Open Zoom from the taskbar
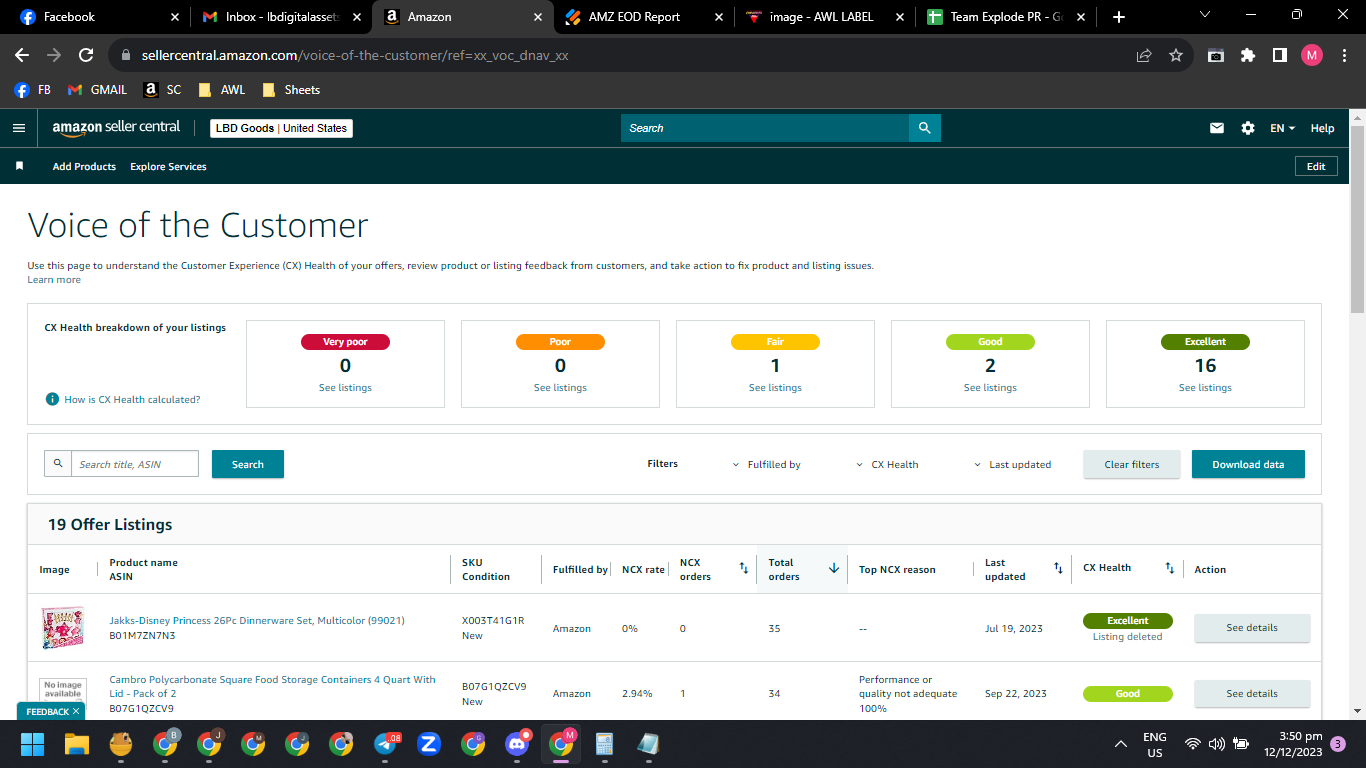Viewport: 1366px width, 768px height. pos(429,744)
